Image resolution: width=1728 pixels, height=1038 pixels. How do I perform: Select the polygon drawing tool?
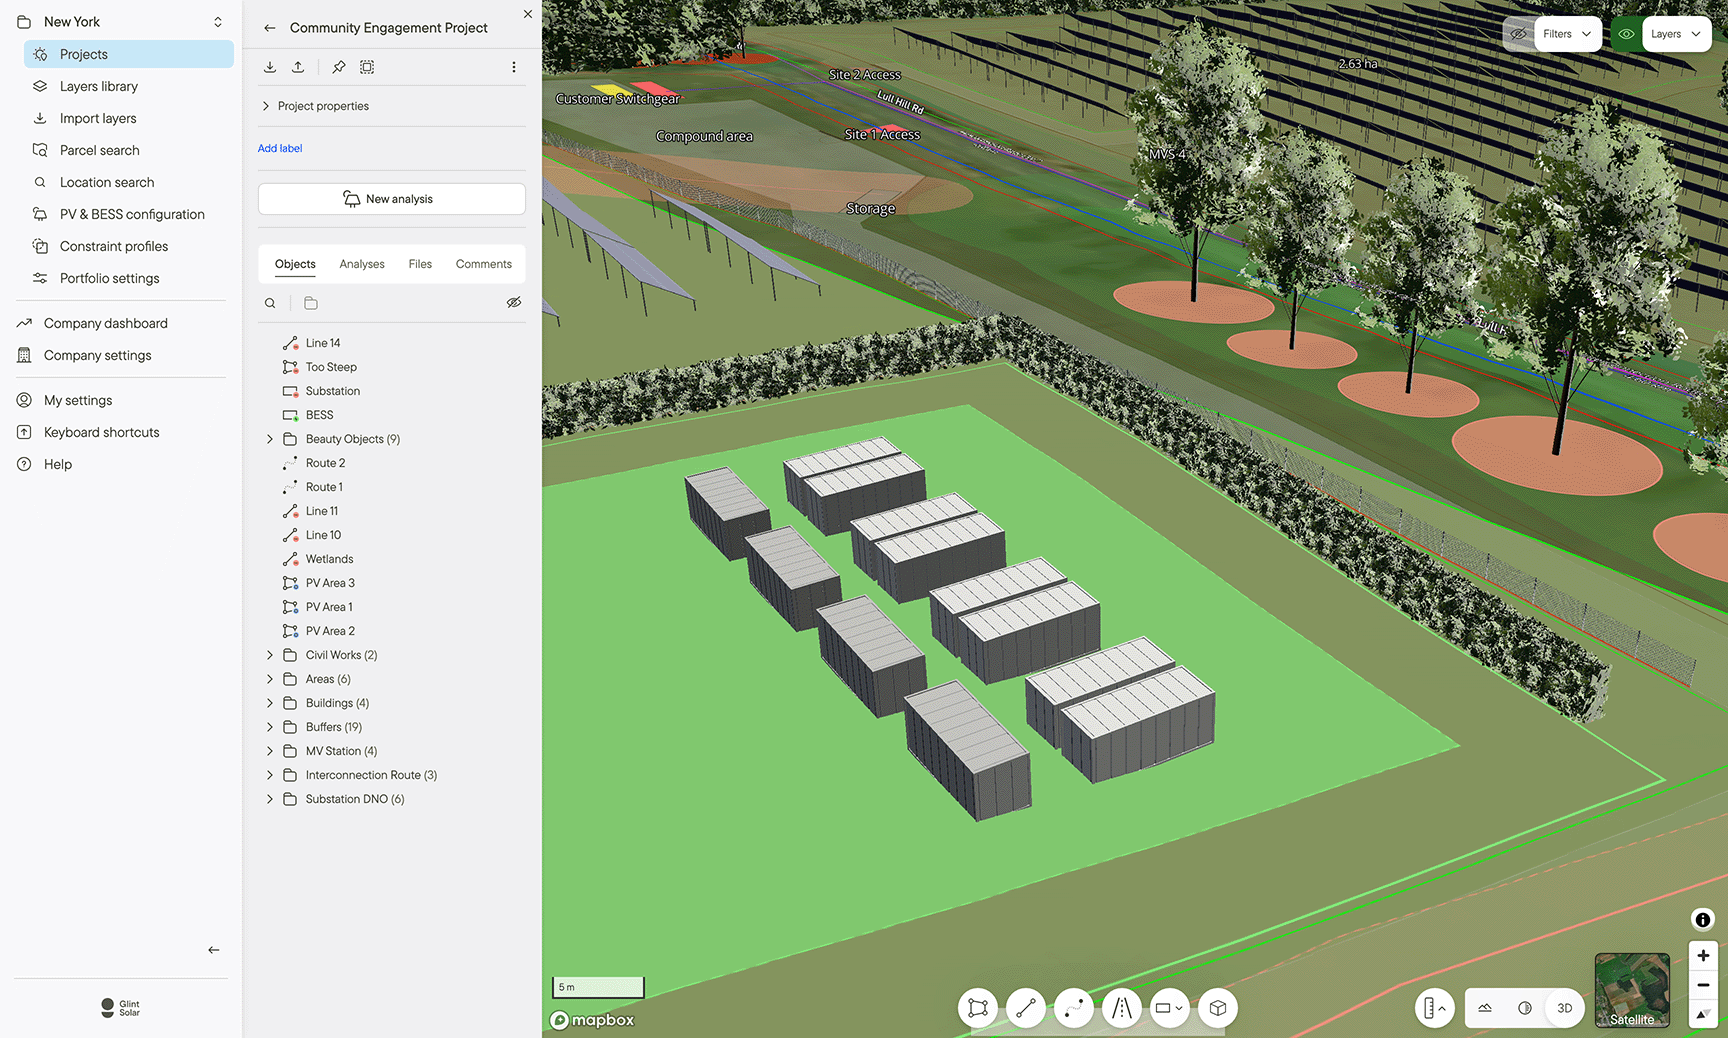pyautogui.click(x=978, y=1008)
